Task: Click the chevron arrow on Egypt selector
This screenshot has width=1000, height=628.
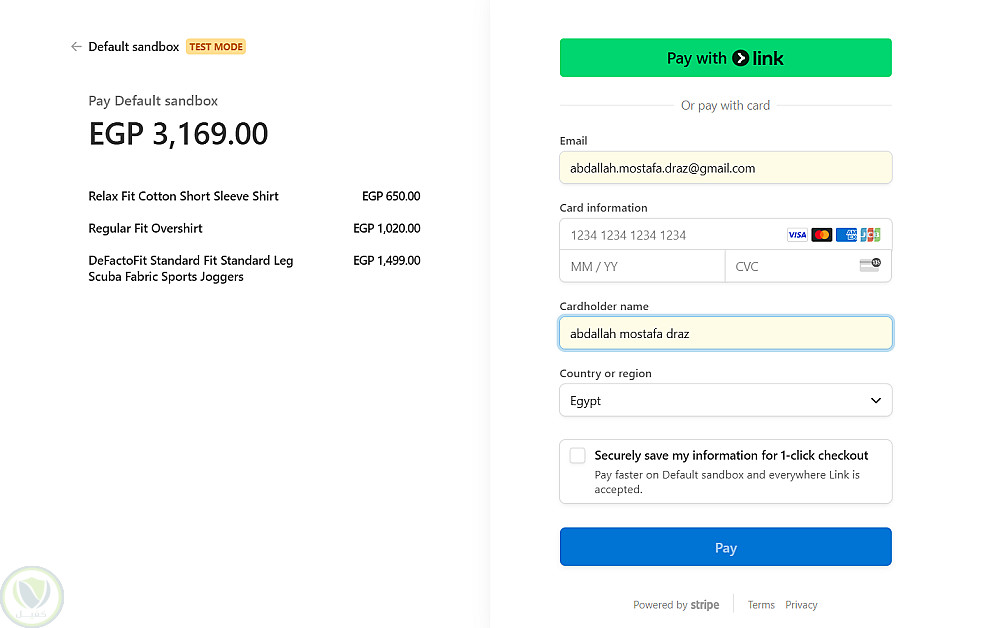Action: coord(876,401)
